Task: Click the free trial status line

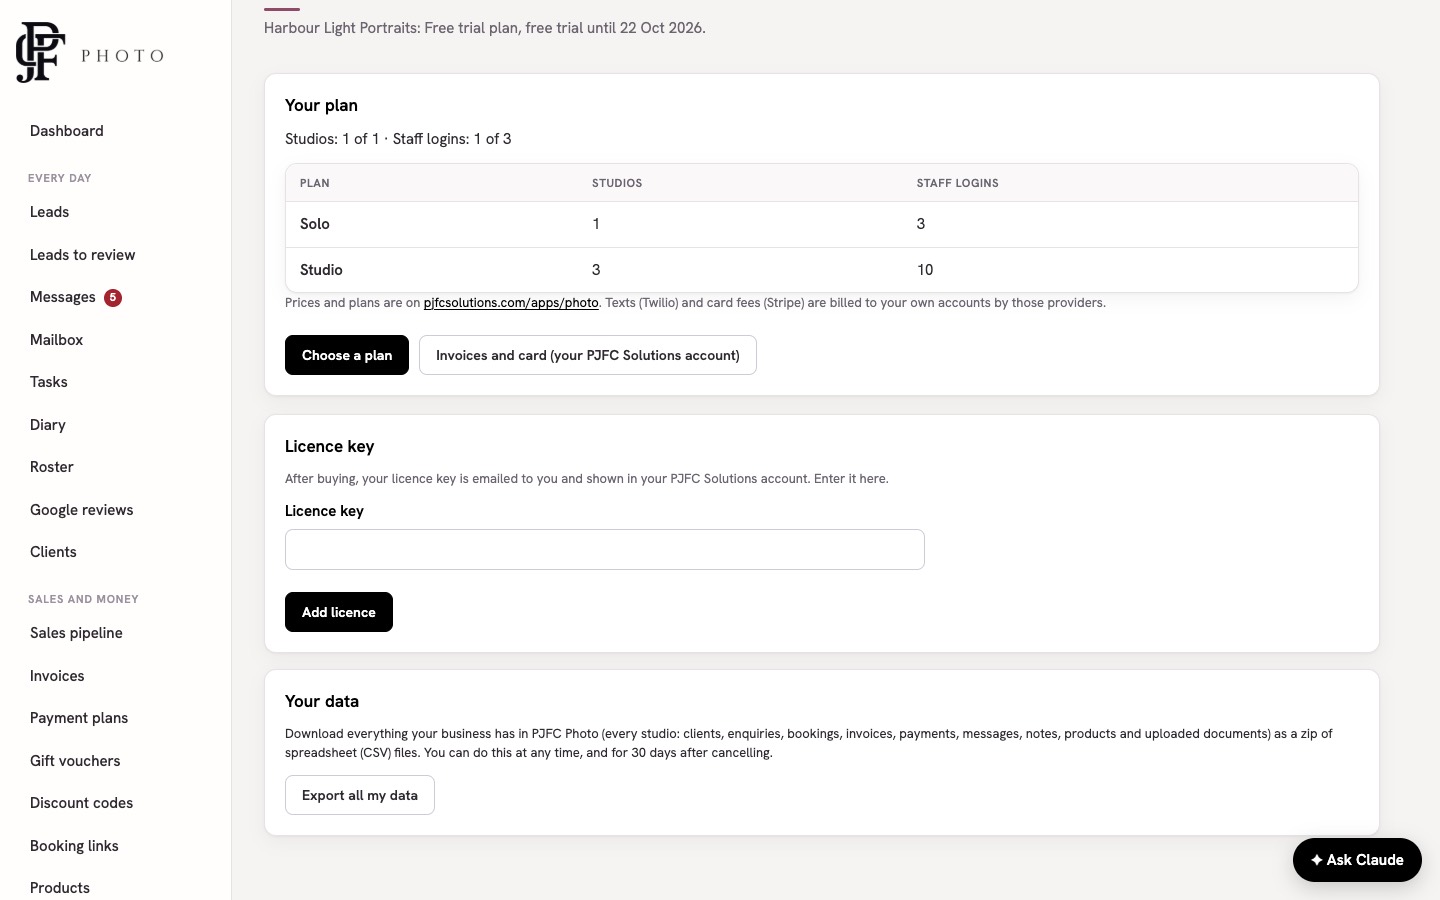Action: click(485, 28)
